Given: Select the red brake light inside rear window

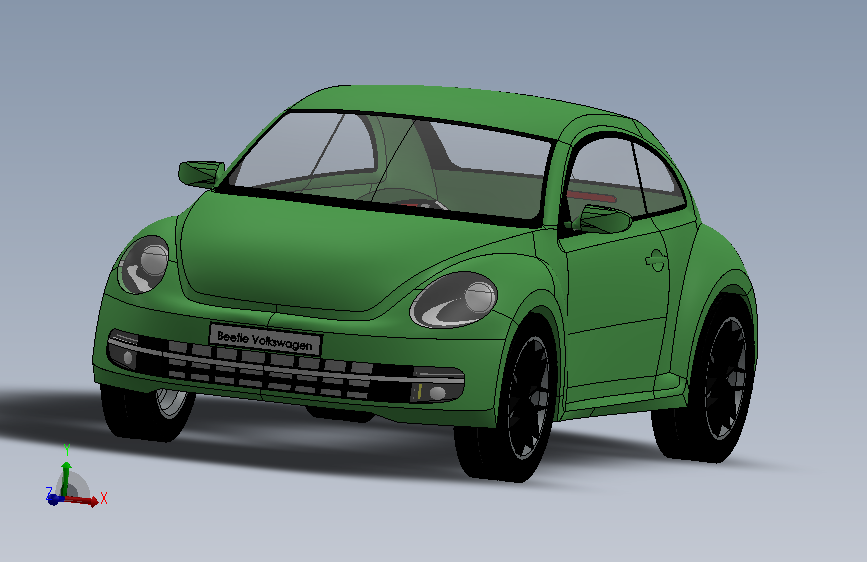Looking at the screenshot, I should 592,196.
